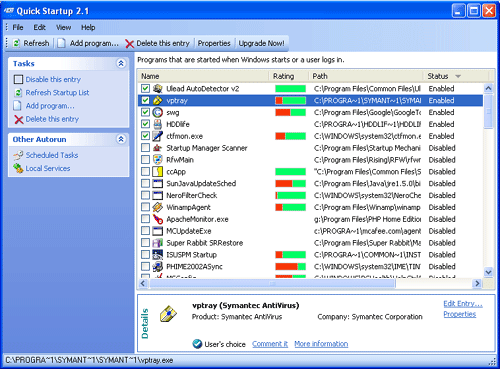
Task: Uncheck the HDDlife checkbox
Action: tap(145, 124)
